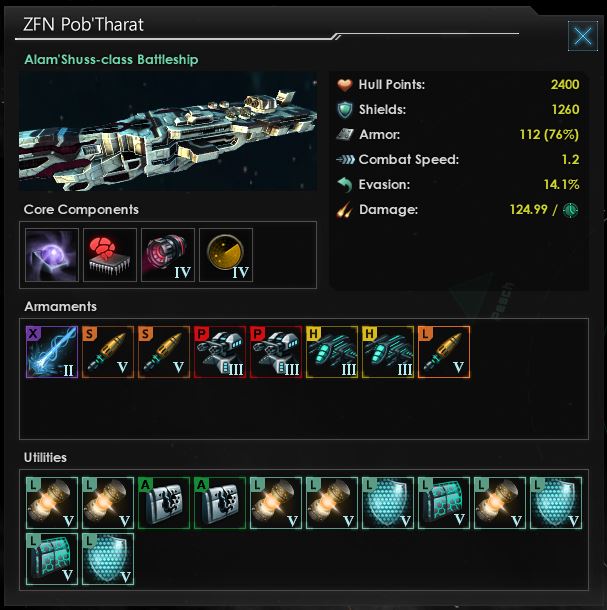Image resolution: width=607 pixels, height=610 pixels.
Task: Click the armor V utility in bottom row
Action: [52, 559]
